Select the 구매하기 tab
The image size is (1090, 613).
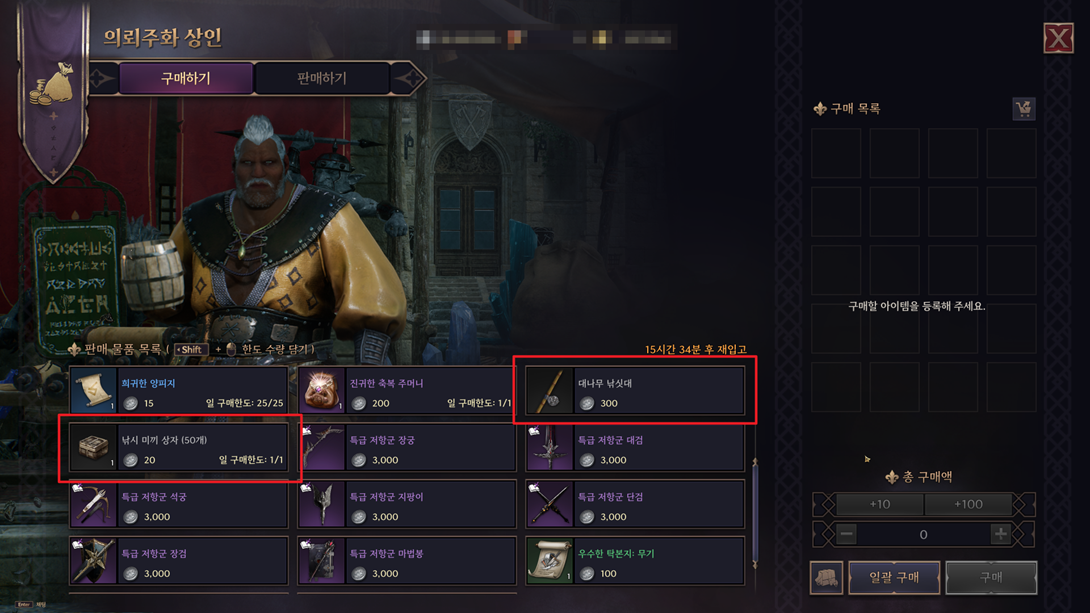coord(186,79)
